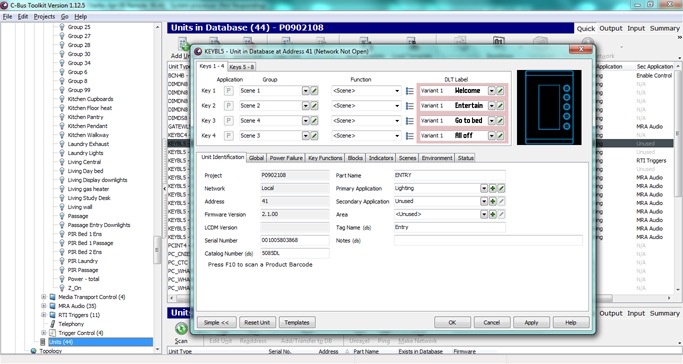Click the pencil edit icon beside Scene 2

(314, 106)
